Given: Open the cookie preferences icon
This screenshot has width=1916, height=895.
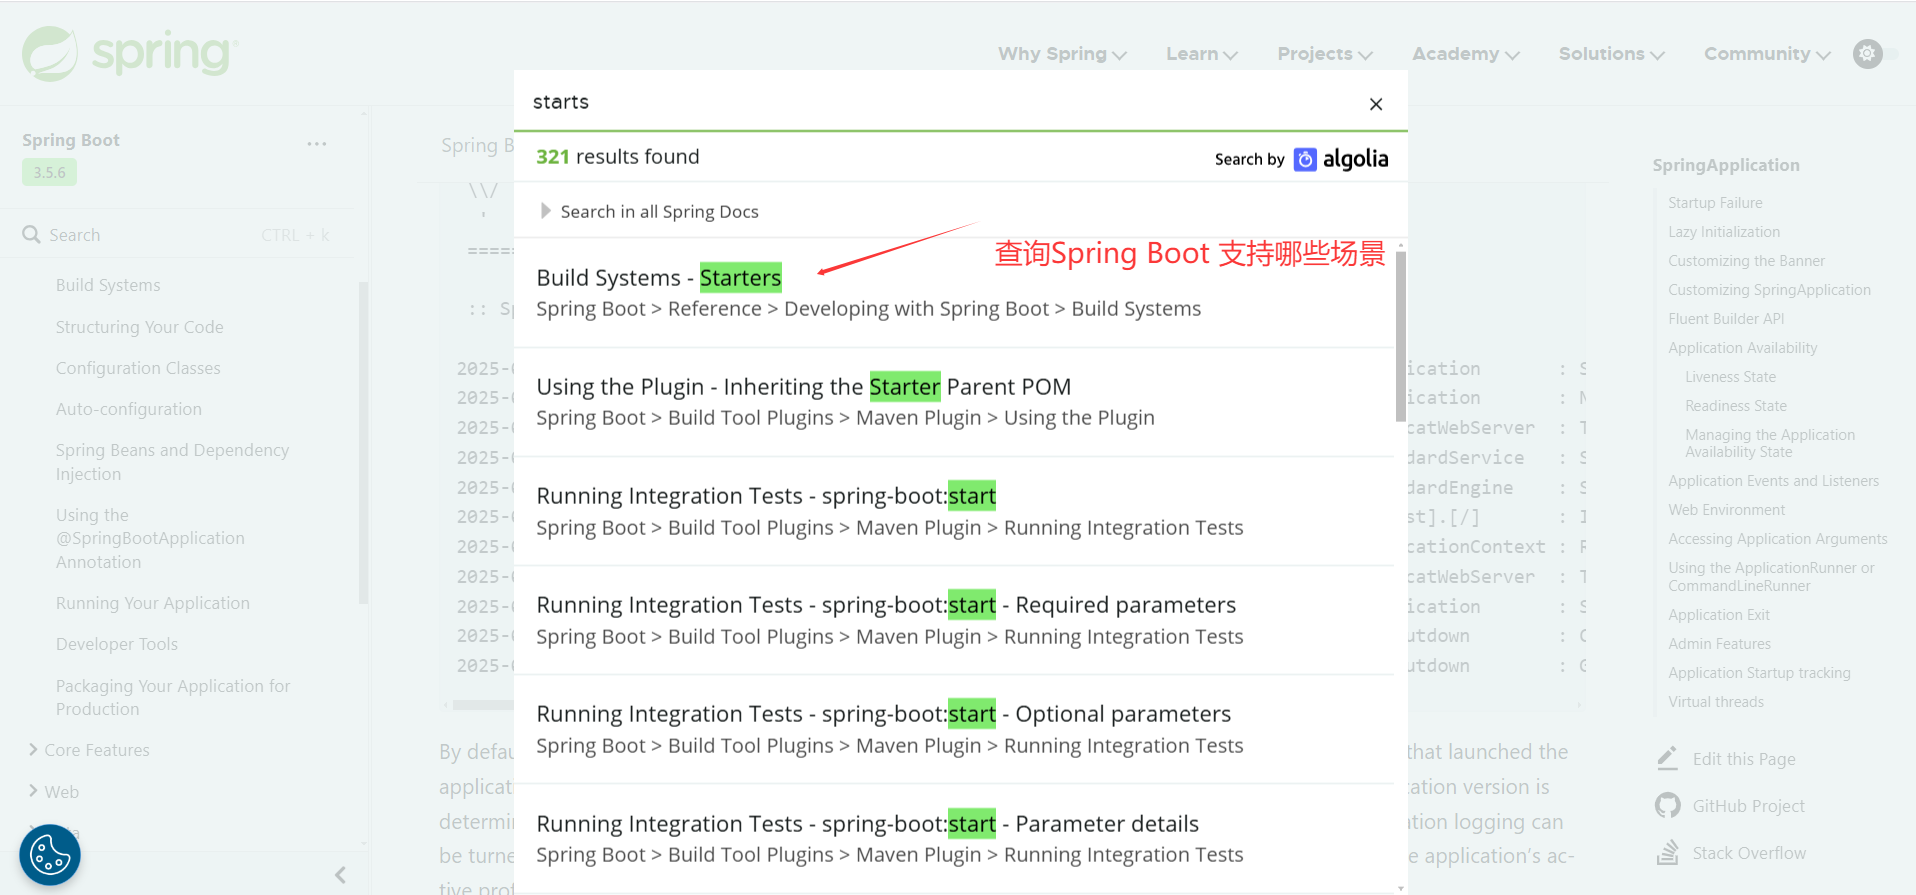Looking at the screenshot, I should click(50, 855).
